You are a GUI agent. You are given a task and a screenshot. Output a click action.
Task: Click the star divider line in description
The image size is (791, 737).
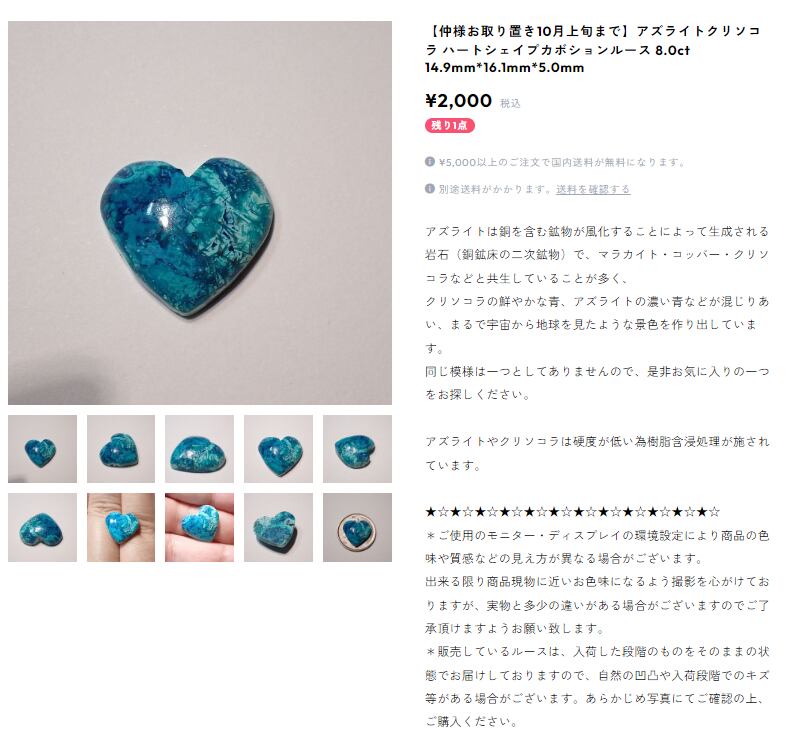click(573, 512)
